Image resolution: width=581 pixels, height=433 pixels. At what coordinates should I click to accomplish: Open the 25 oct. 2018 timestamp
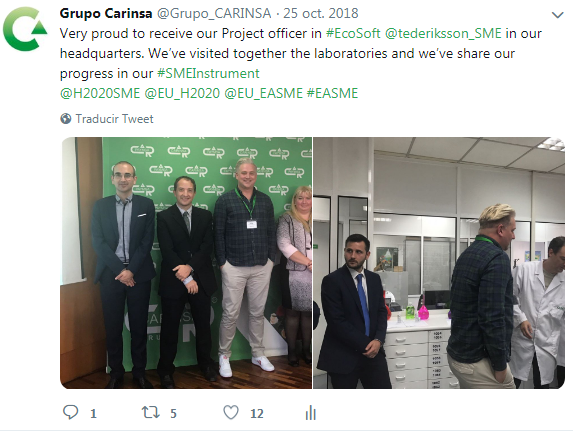tap(321, 13)
